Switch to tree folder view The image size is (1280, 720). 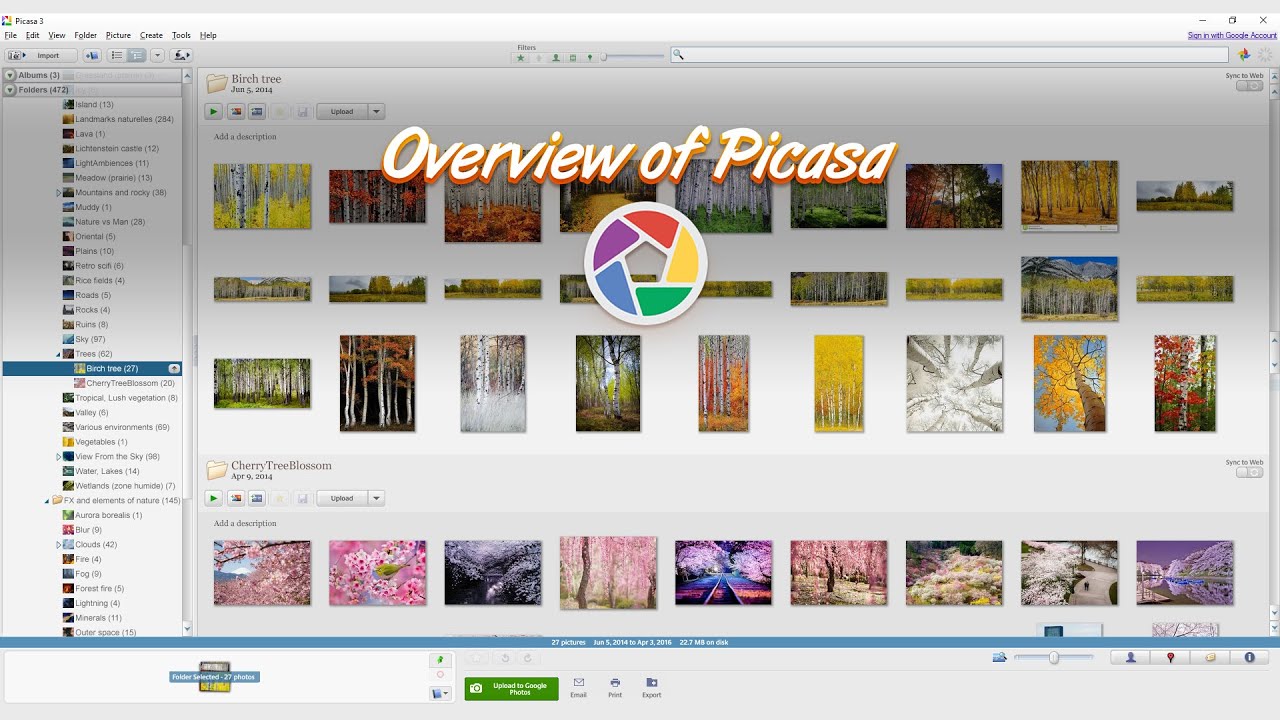pos(136,55)
